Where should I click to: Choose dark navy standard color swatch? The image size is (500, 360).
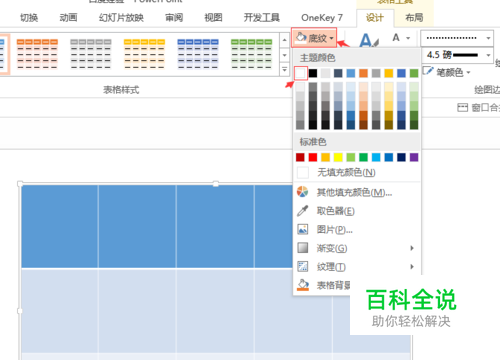click(401, 157)
